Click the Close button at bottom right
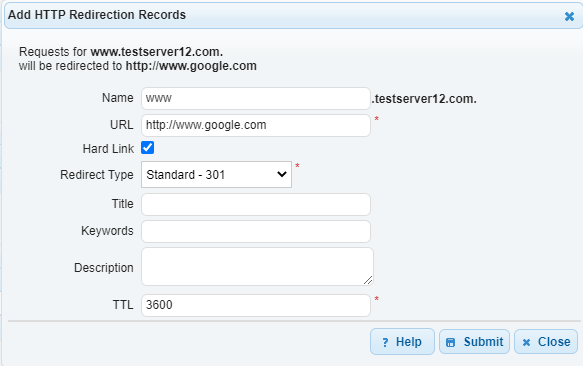This screenshot has width=583, height=366. (x=546, y=341)
